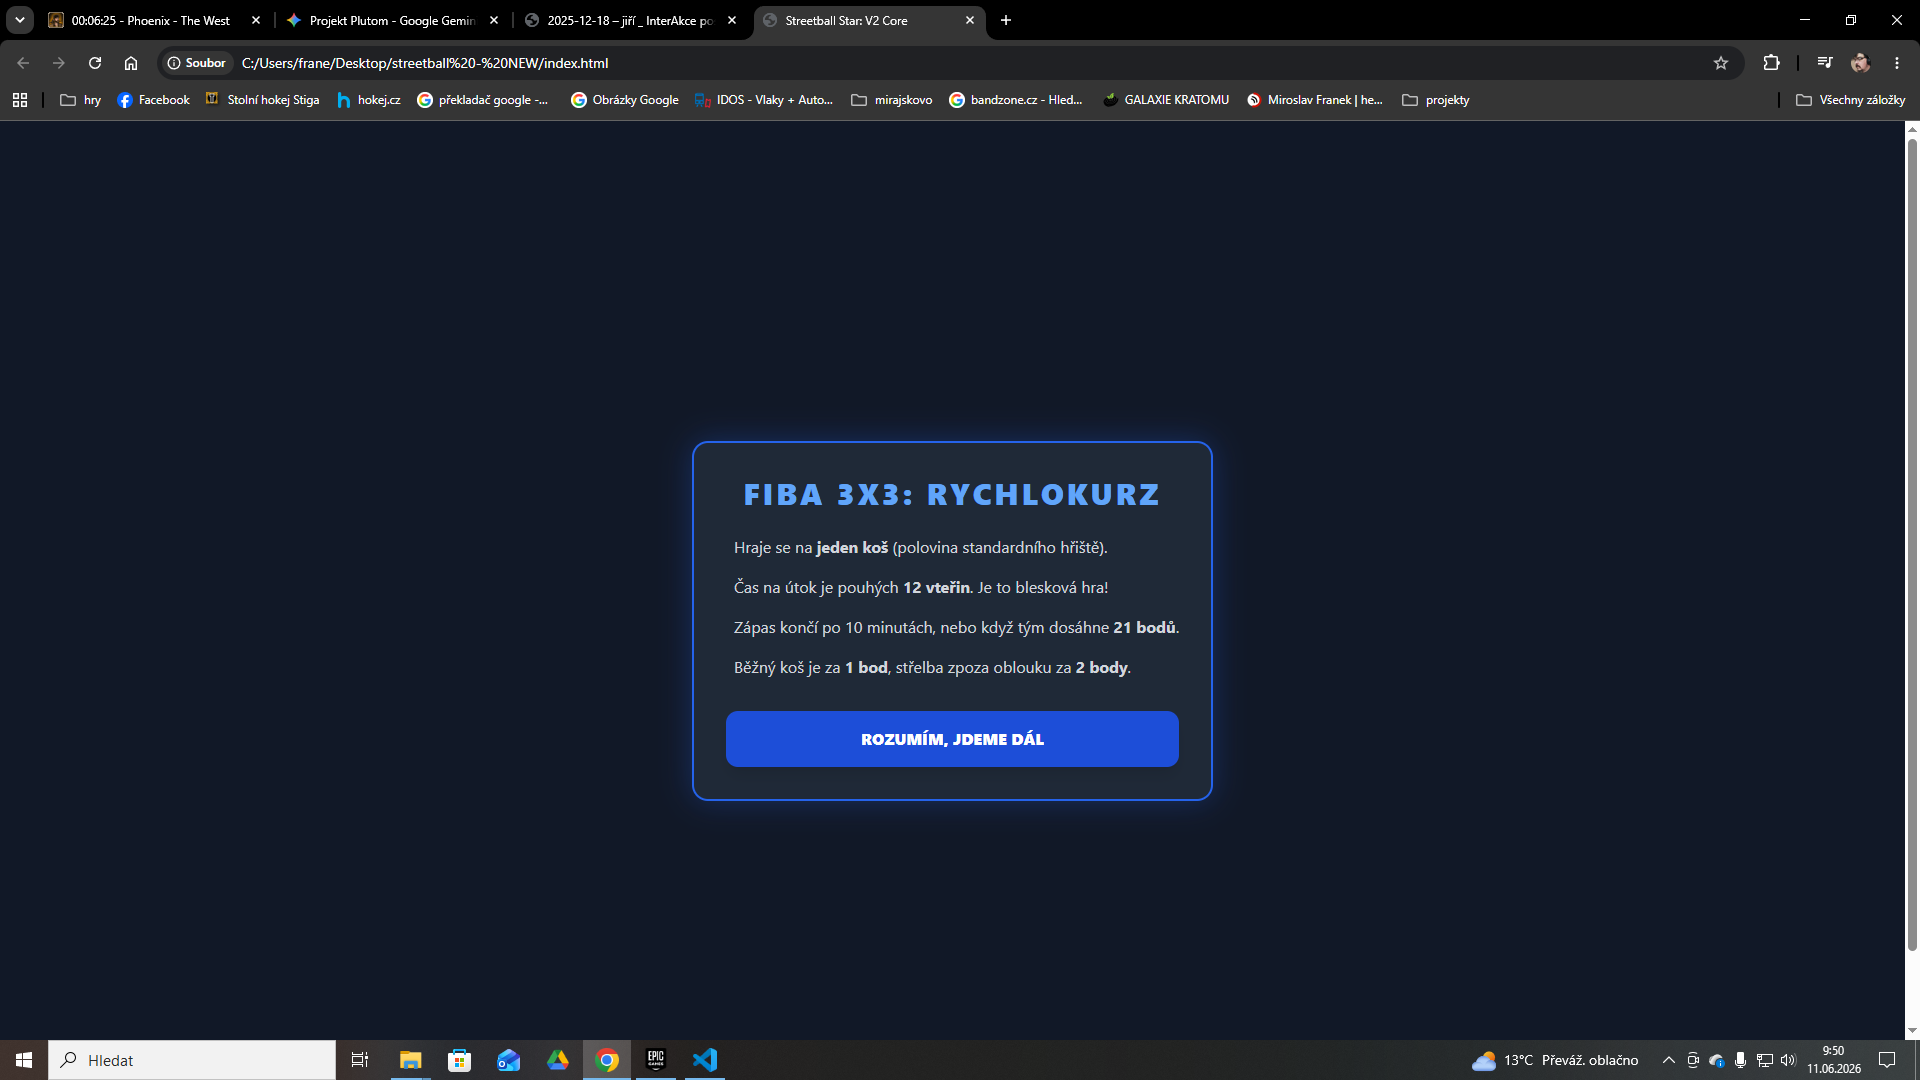Click the Hledat taskbar search box
The width and height of the screenshot is (1920, 1080).
click(192, 1060)
